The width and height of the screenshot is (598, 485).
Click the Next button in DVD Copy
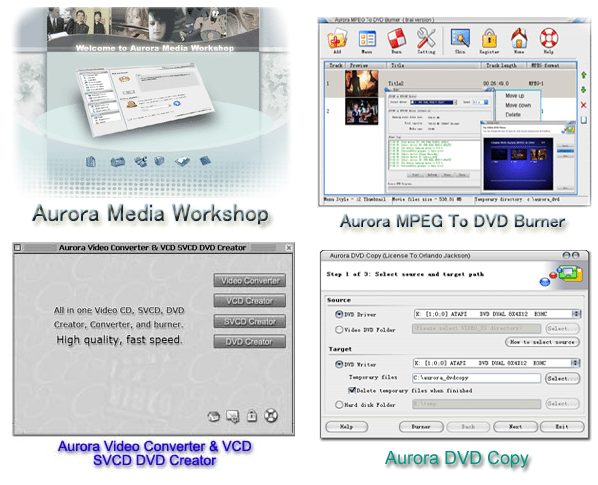tap(515, 426)
